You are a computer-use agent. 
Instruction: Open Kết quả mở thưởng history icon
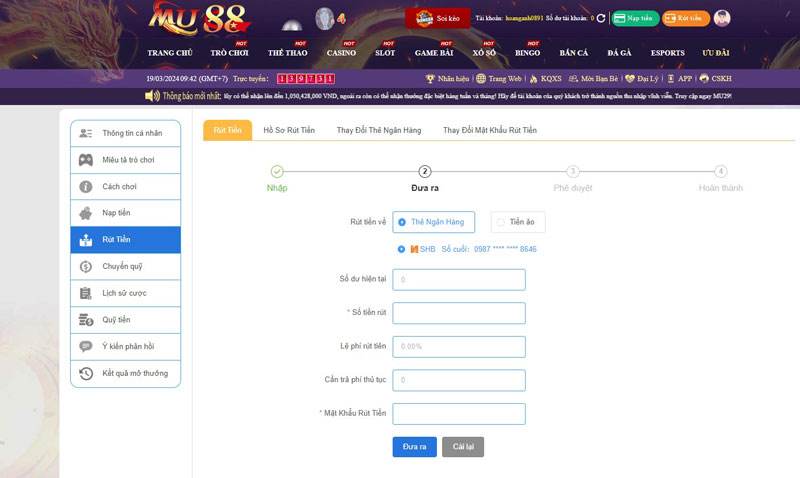pyautogui.click(x=86, y=373)
